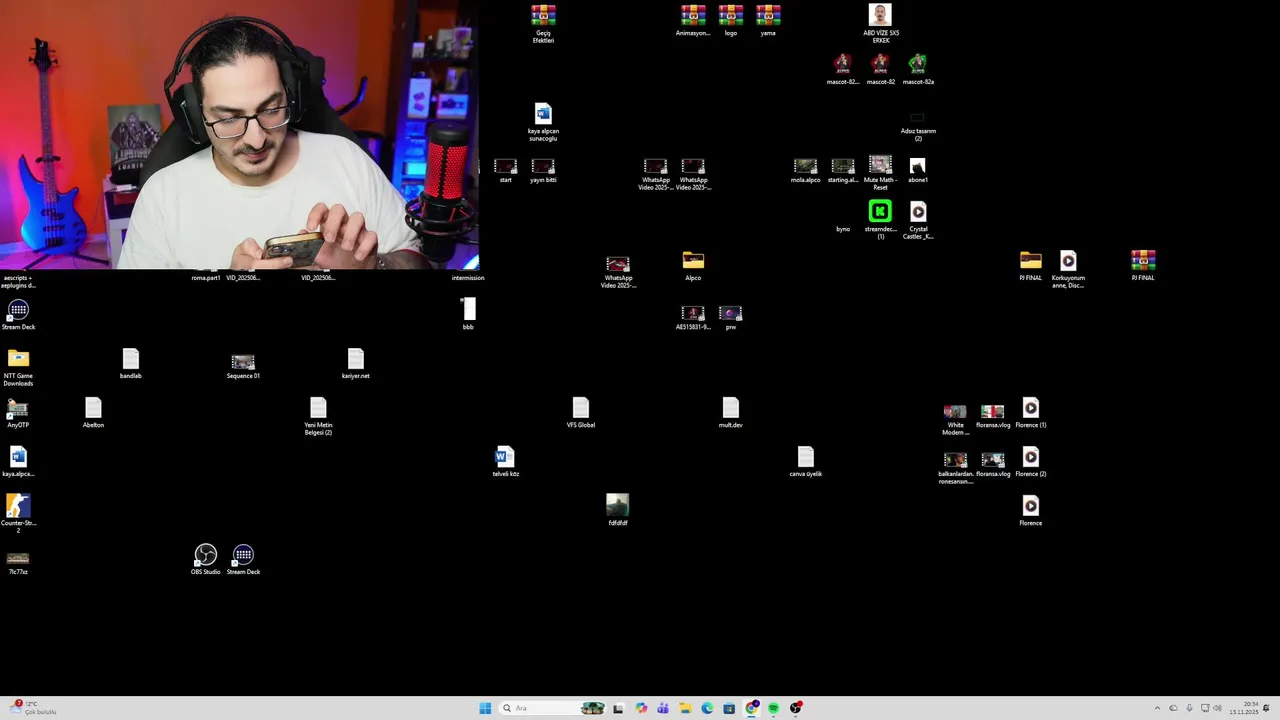Select the prw video file

[x=731, y=313]
